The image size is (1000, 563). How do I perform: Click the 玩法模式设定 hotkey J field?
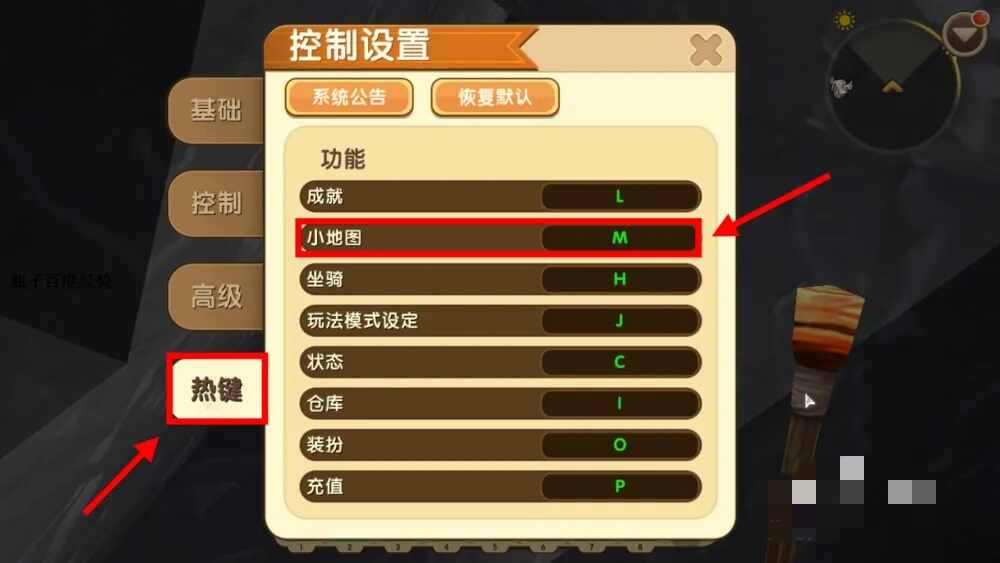(x=620, y=321)
